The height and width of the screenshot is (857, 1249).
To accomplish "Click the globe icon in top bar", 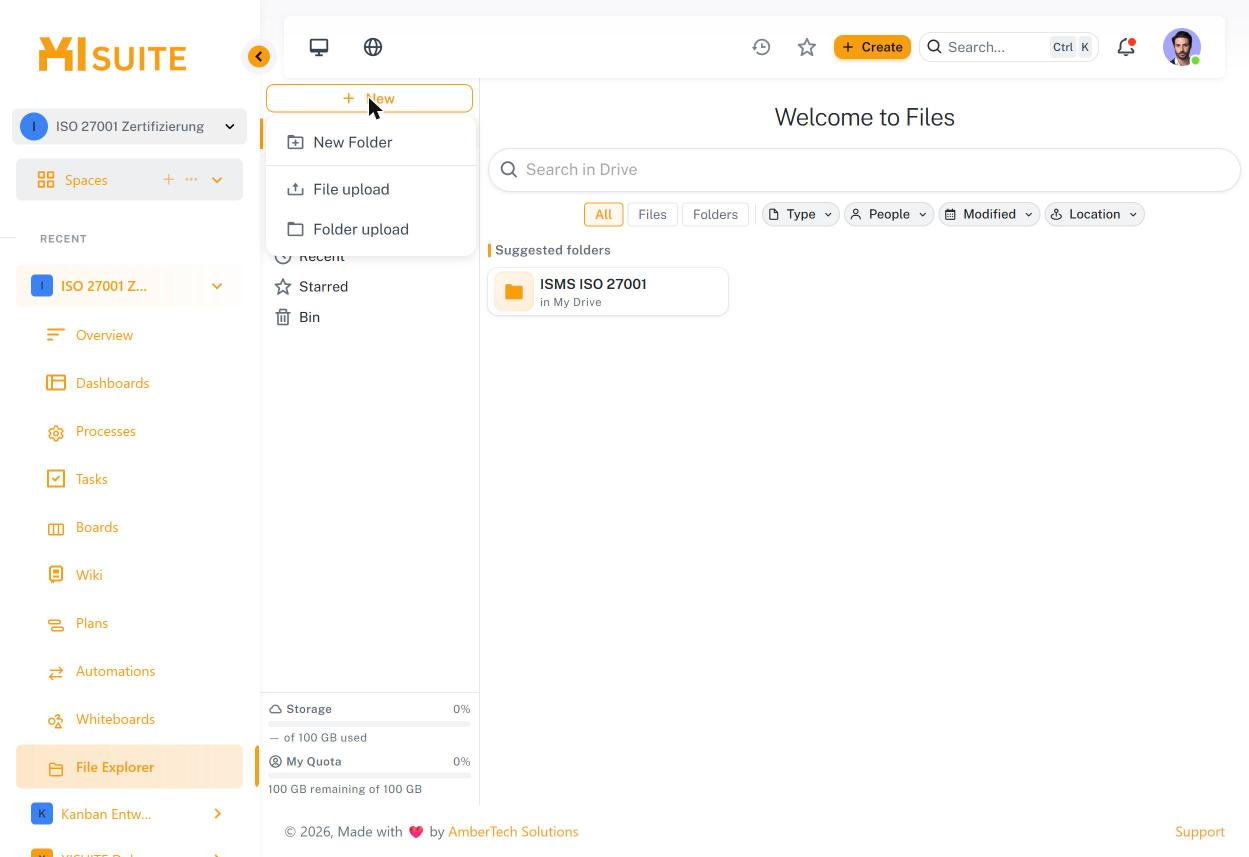I will point(373,47).
